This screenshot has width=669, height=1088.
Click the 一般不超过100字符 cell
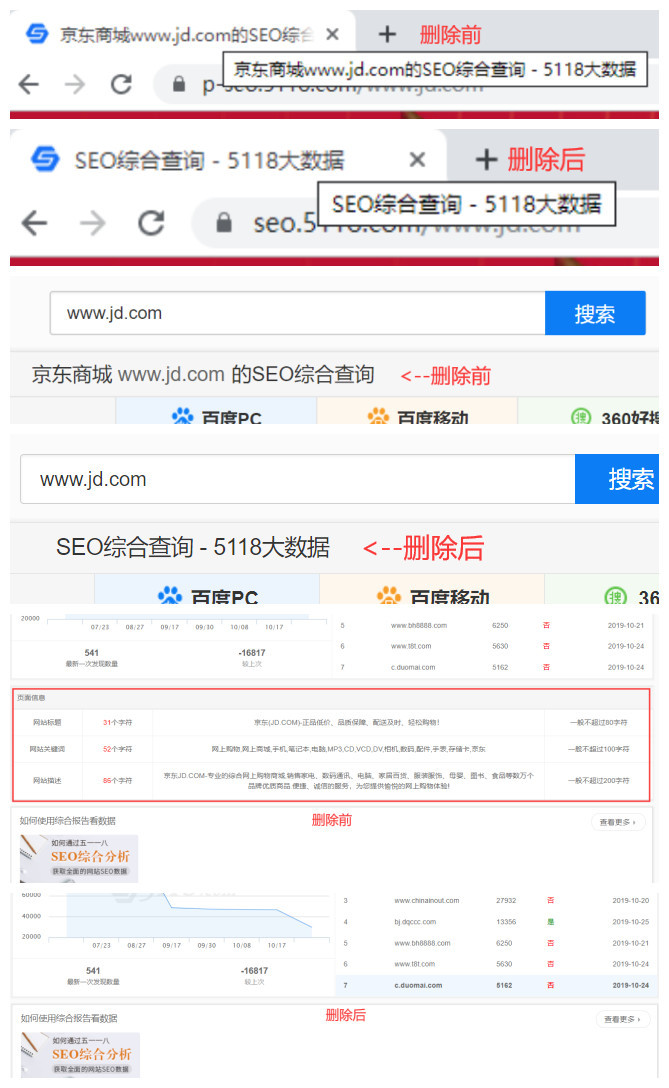coord(598,749)
